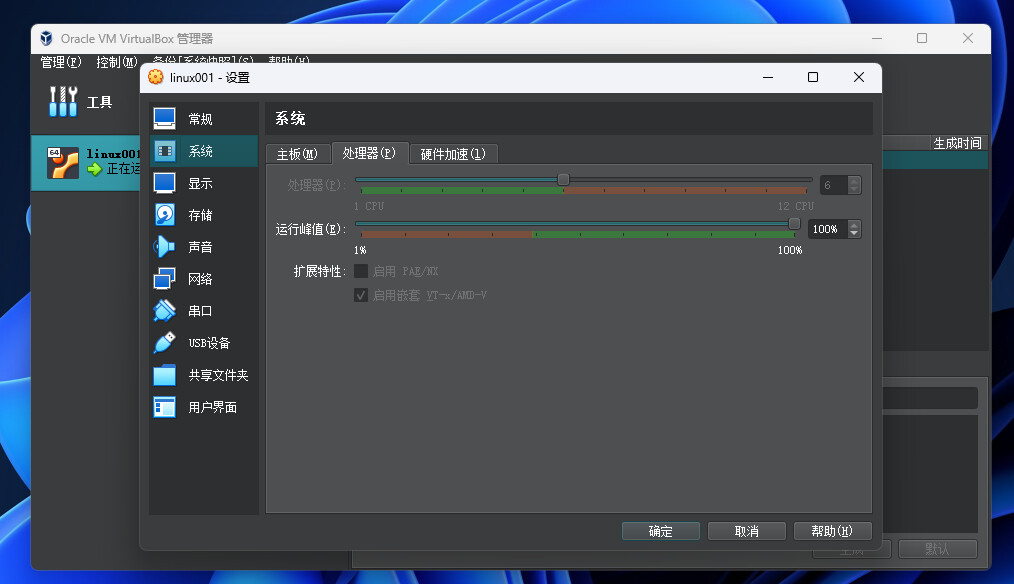Open the 用户界面 (User Interface) category
Screen dimensions: 1014x584
pos(212,407)
